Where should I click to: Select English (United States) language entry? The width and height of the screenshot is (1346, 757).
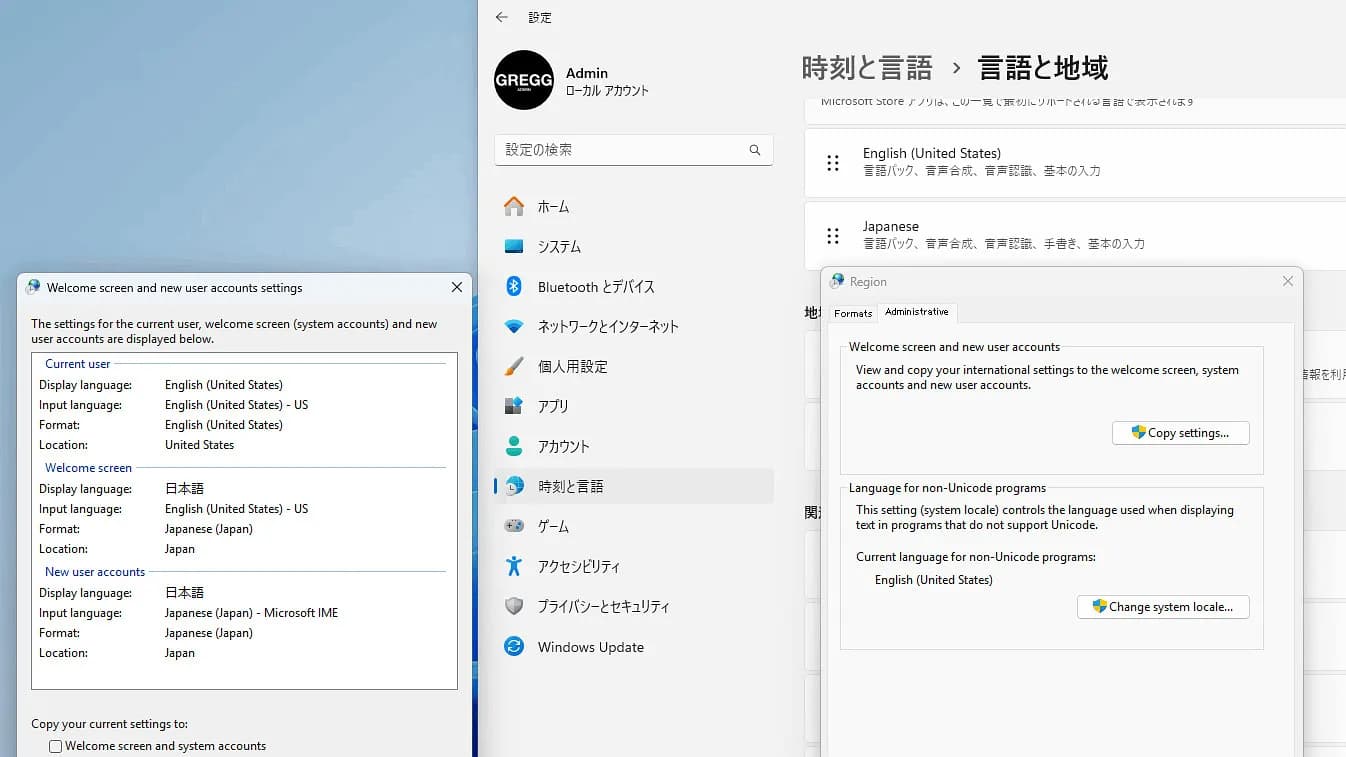[1075, 162]
